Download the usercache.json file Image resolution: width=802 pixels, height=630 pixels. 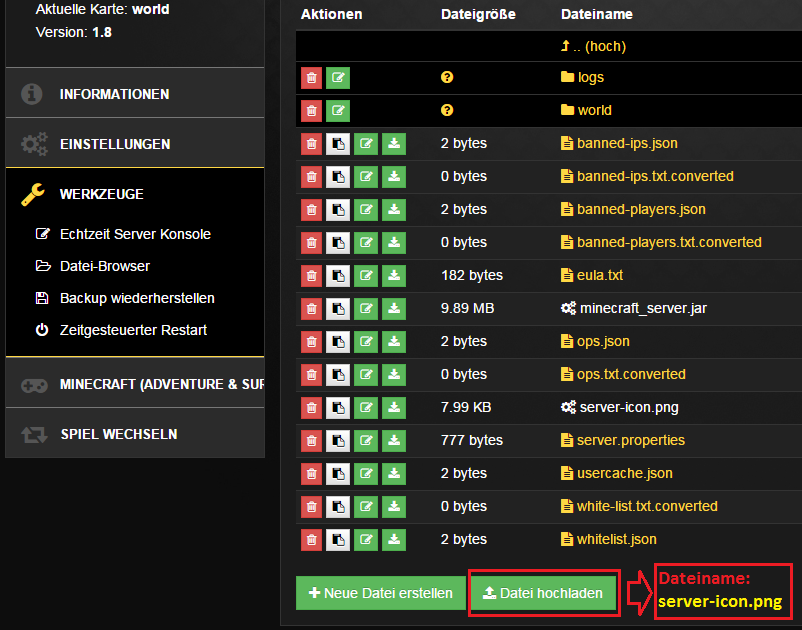tap(394, 474)
